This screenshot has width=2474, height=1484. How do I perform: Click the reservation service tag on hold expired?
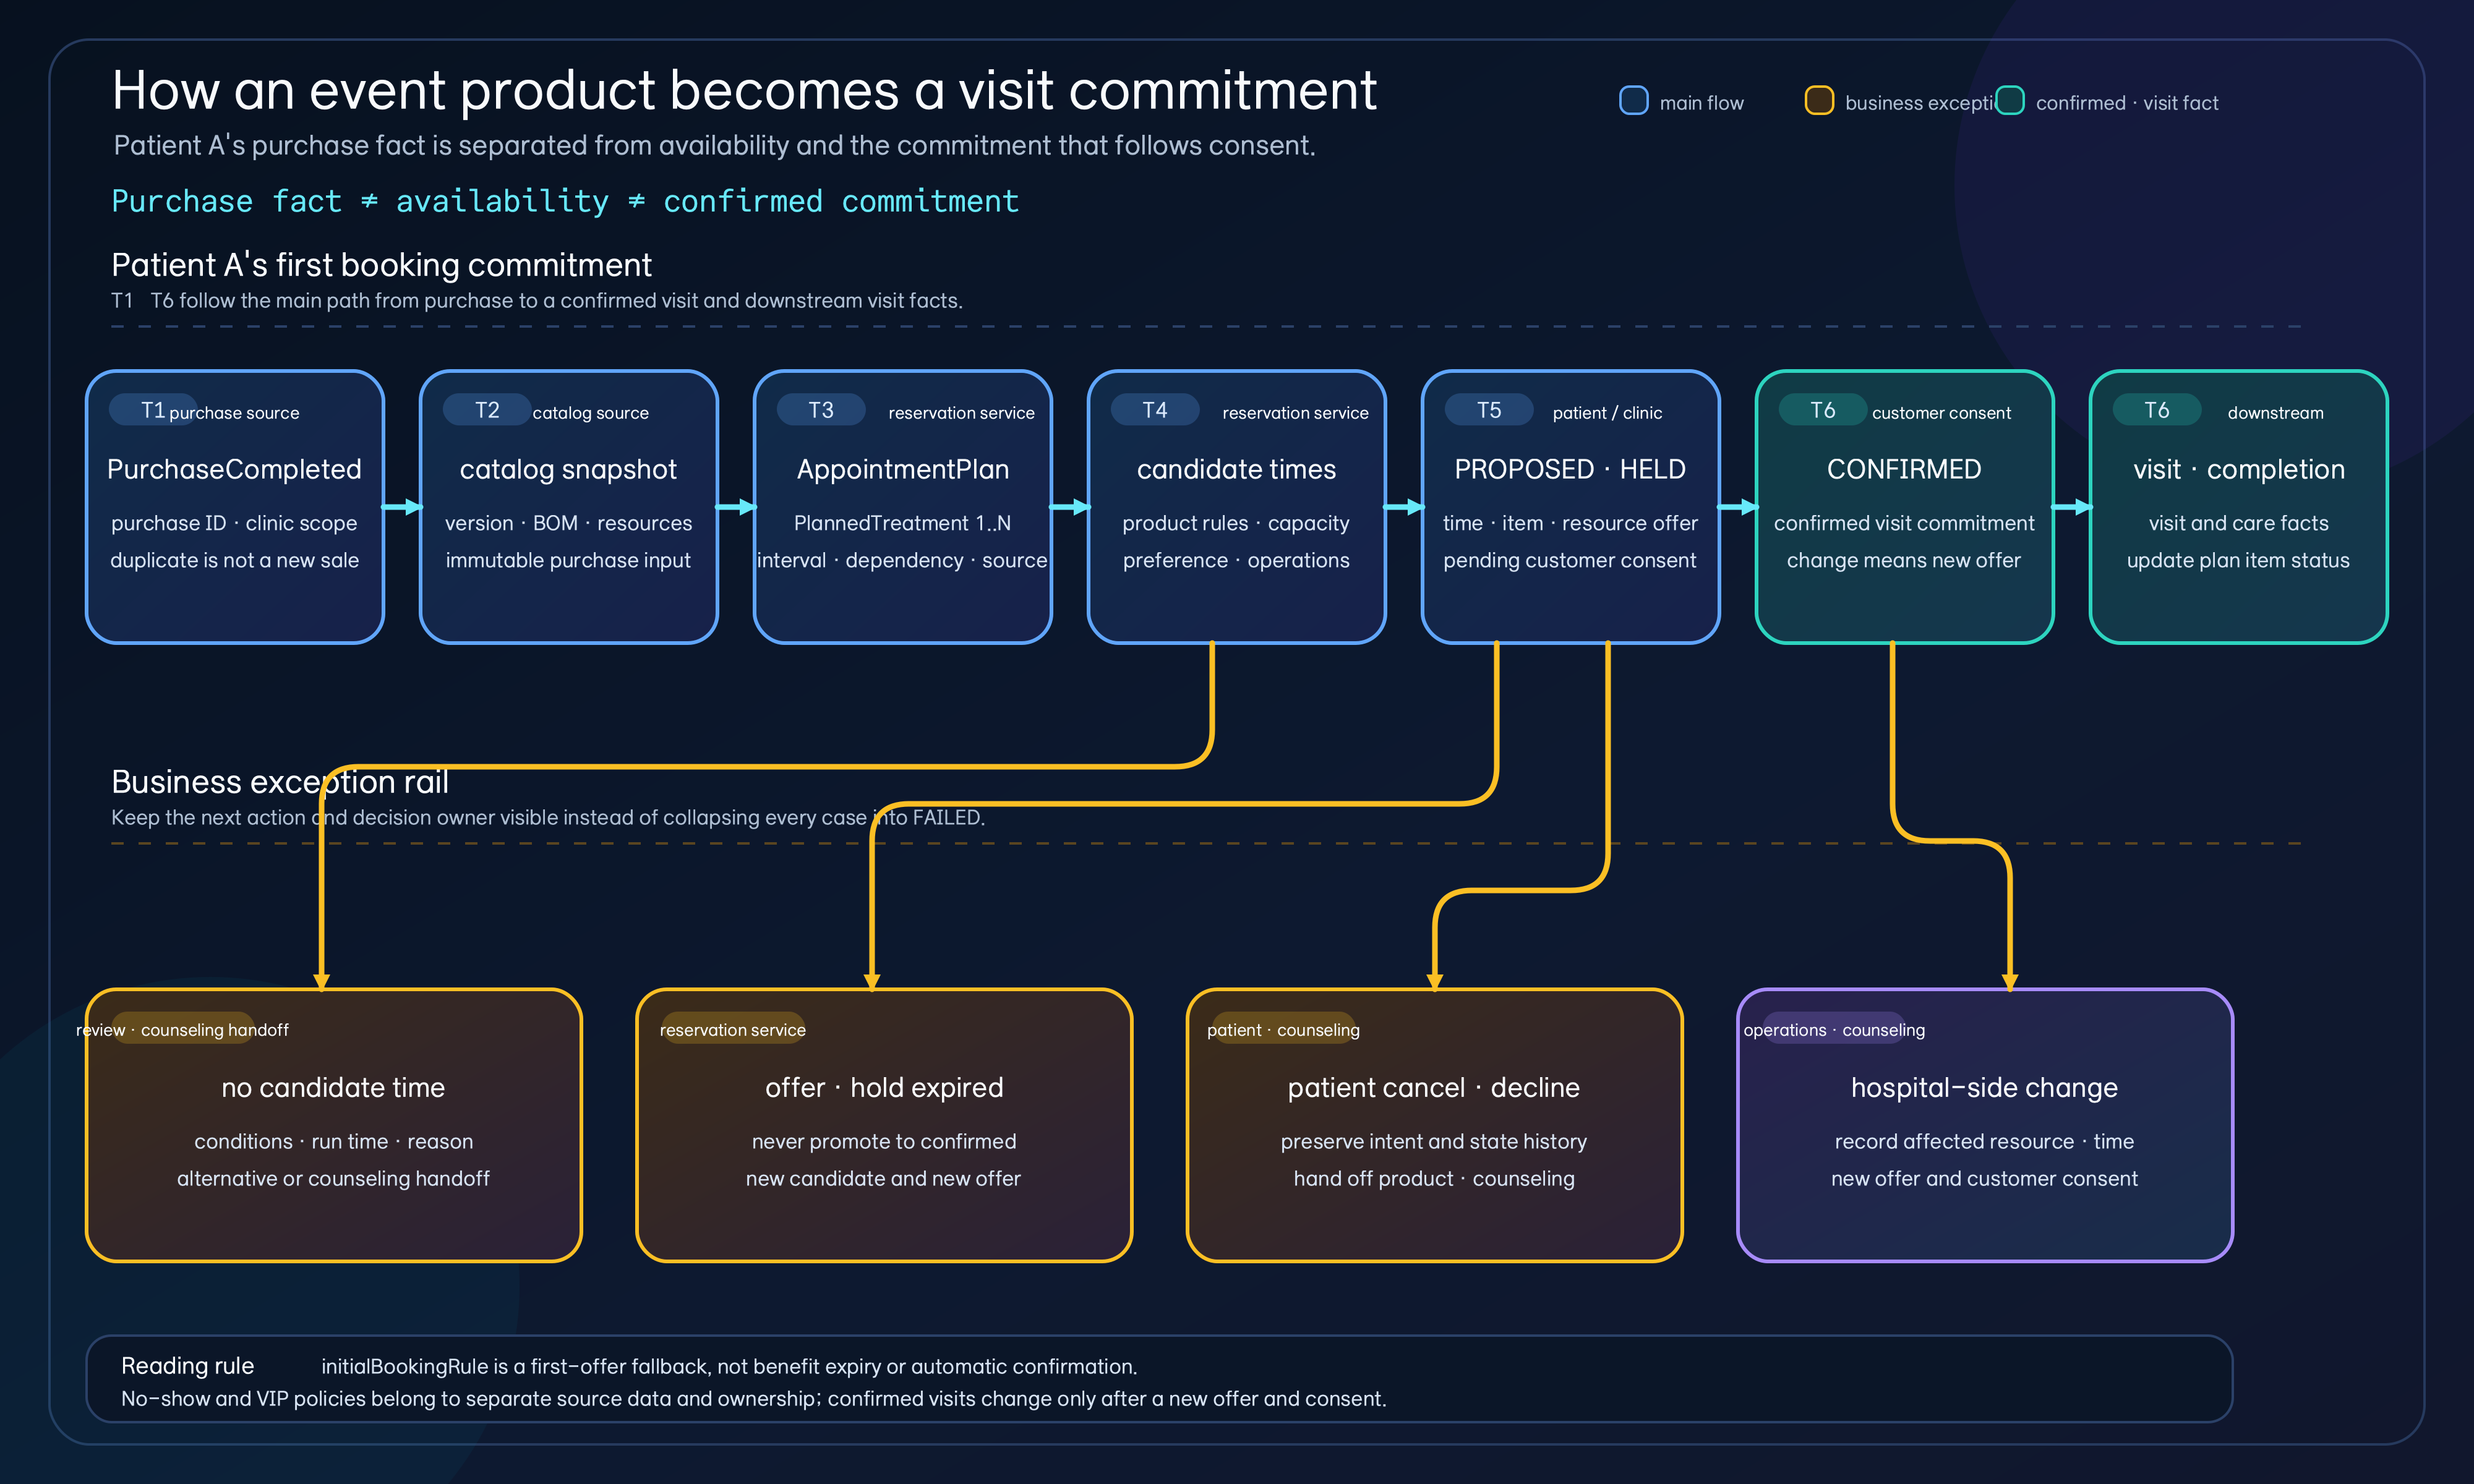click(733, 1029)
